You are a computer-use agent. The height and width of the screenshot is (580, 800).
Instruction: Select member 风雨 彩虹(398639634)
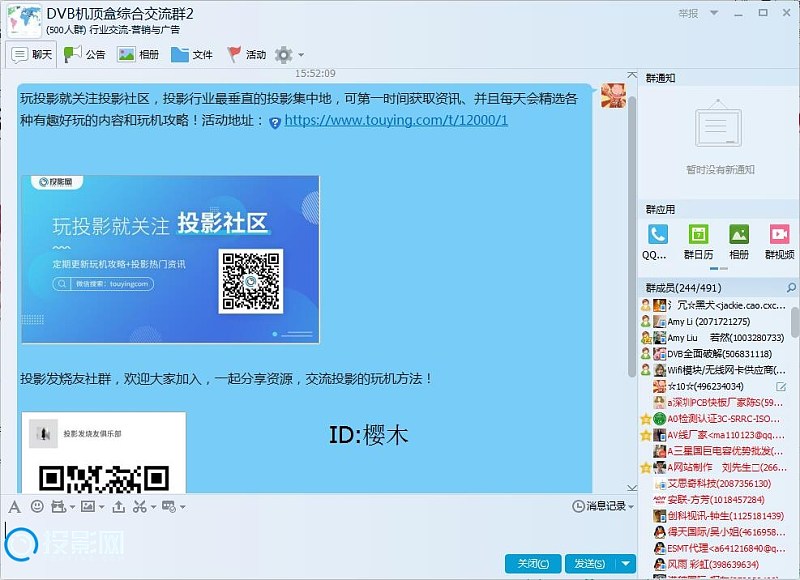pos(714,565)
